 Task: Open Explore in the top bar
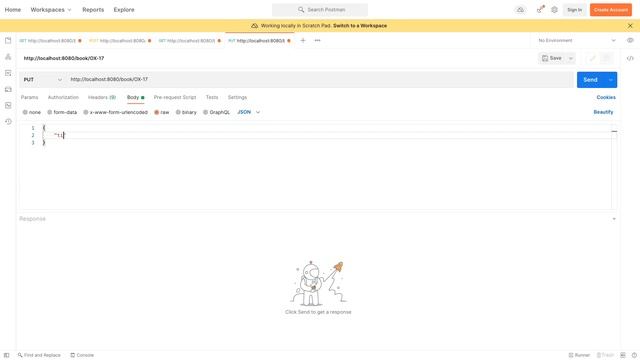click(124, 10)
